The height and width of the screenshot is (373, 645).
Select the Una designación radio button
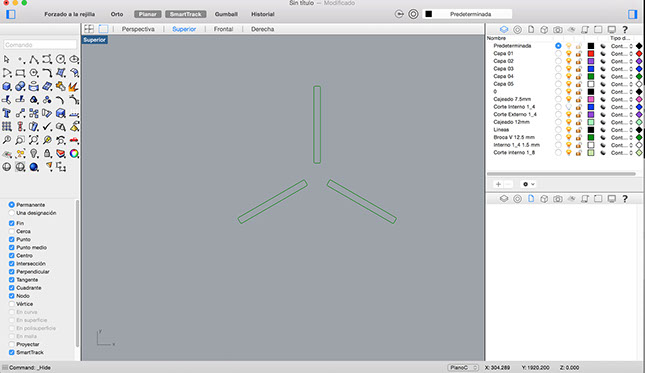12,213
